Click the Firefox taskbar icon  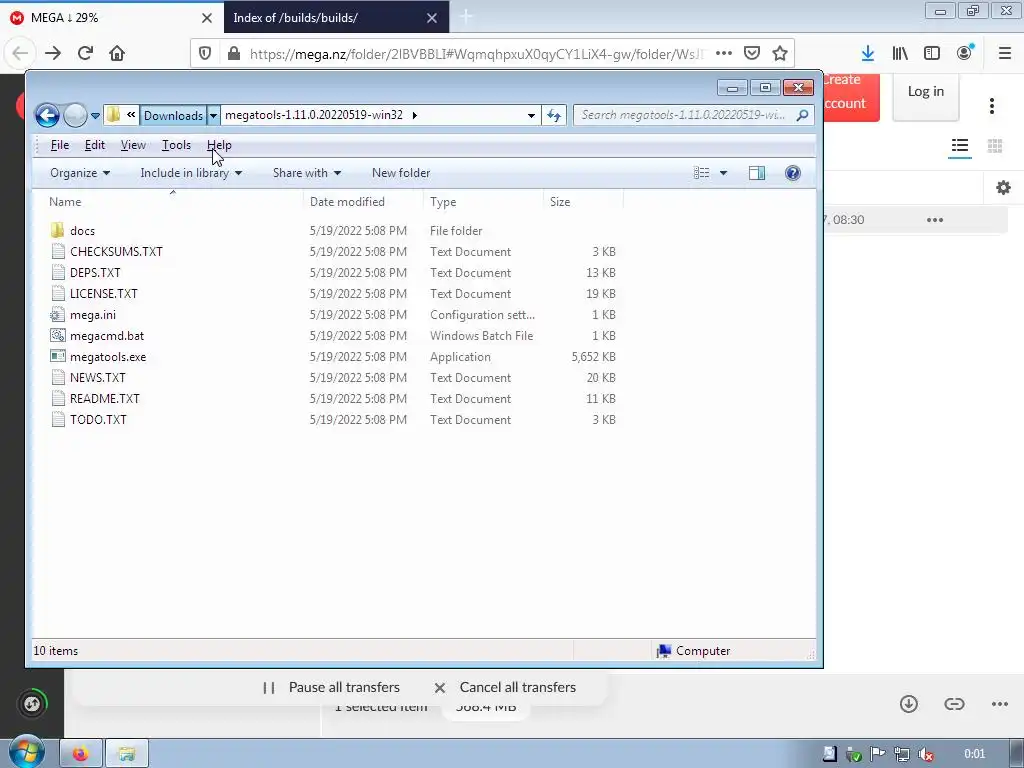click(81, 754)
